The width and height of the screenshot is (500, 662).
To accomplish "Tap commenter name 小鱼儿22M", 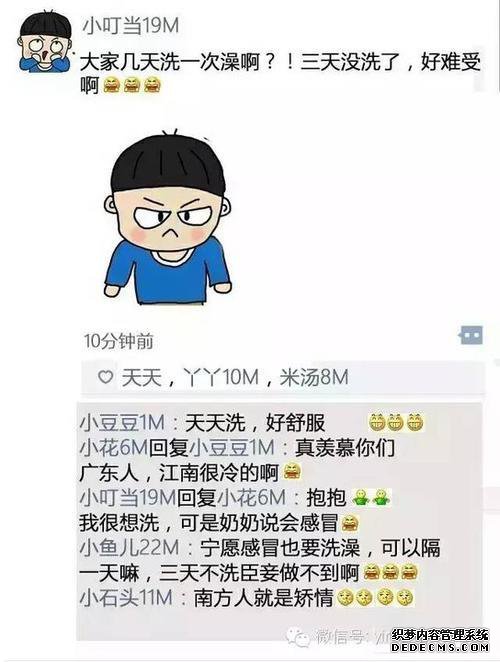I will pos(129,548).
